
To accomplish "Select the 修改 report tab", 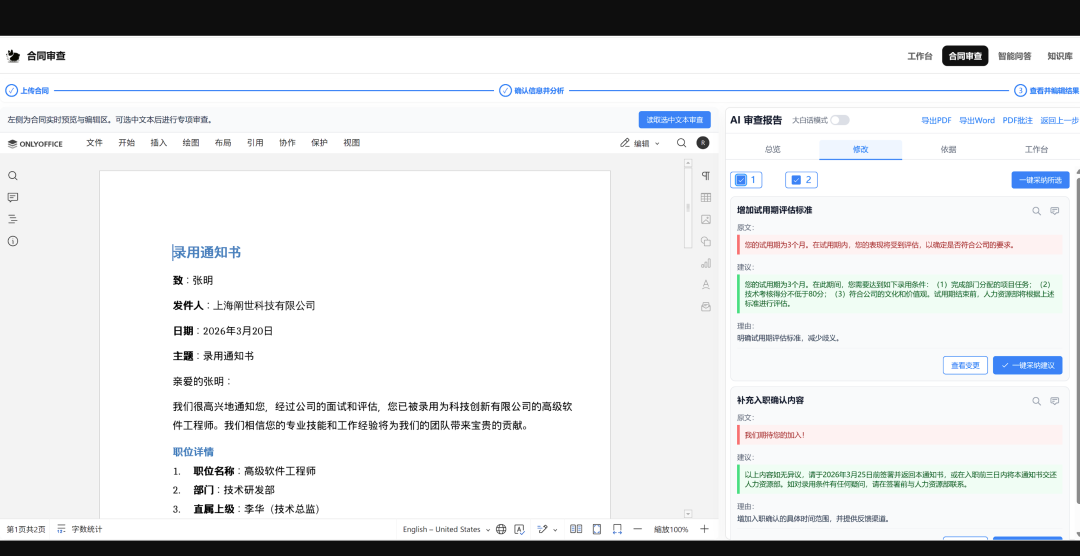I will (860, 150).
